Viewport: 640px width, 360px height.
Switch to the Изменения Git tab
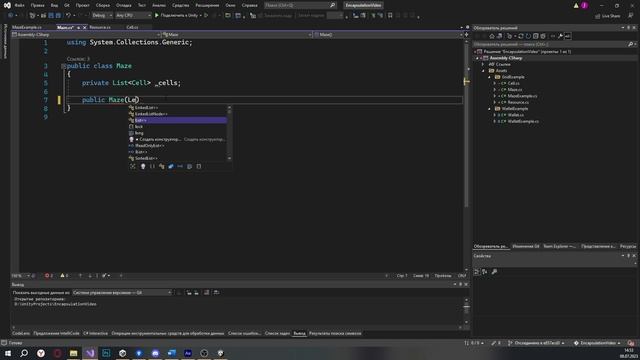pos(526,247)
